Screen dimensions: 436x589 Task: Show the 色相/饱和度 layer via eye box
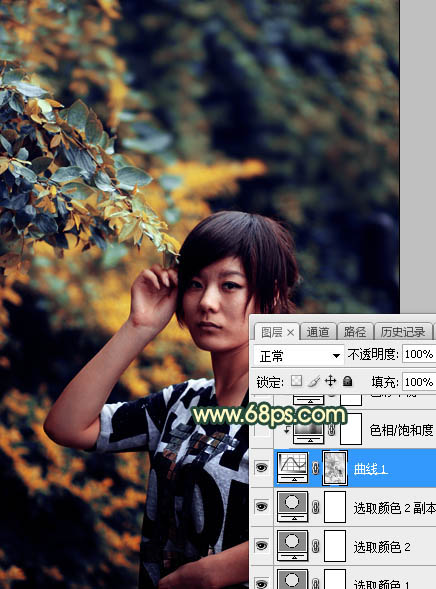tap(262, 429)
